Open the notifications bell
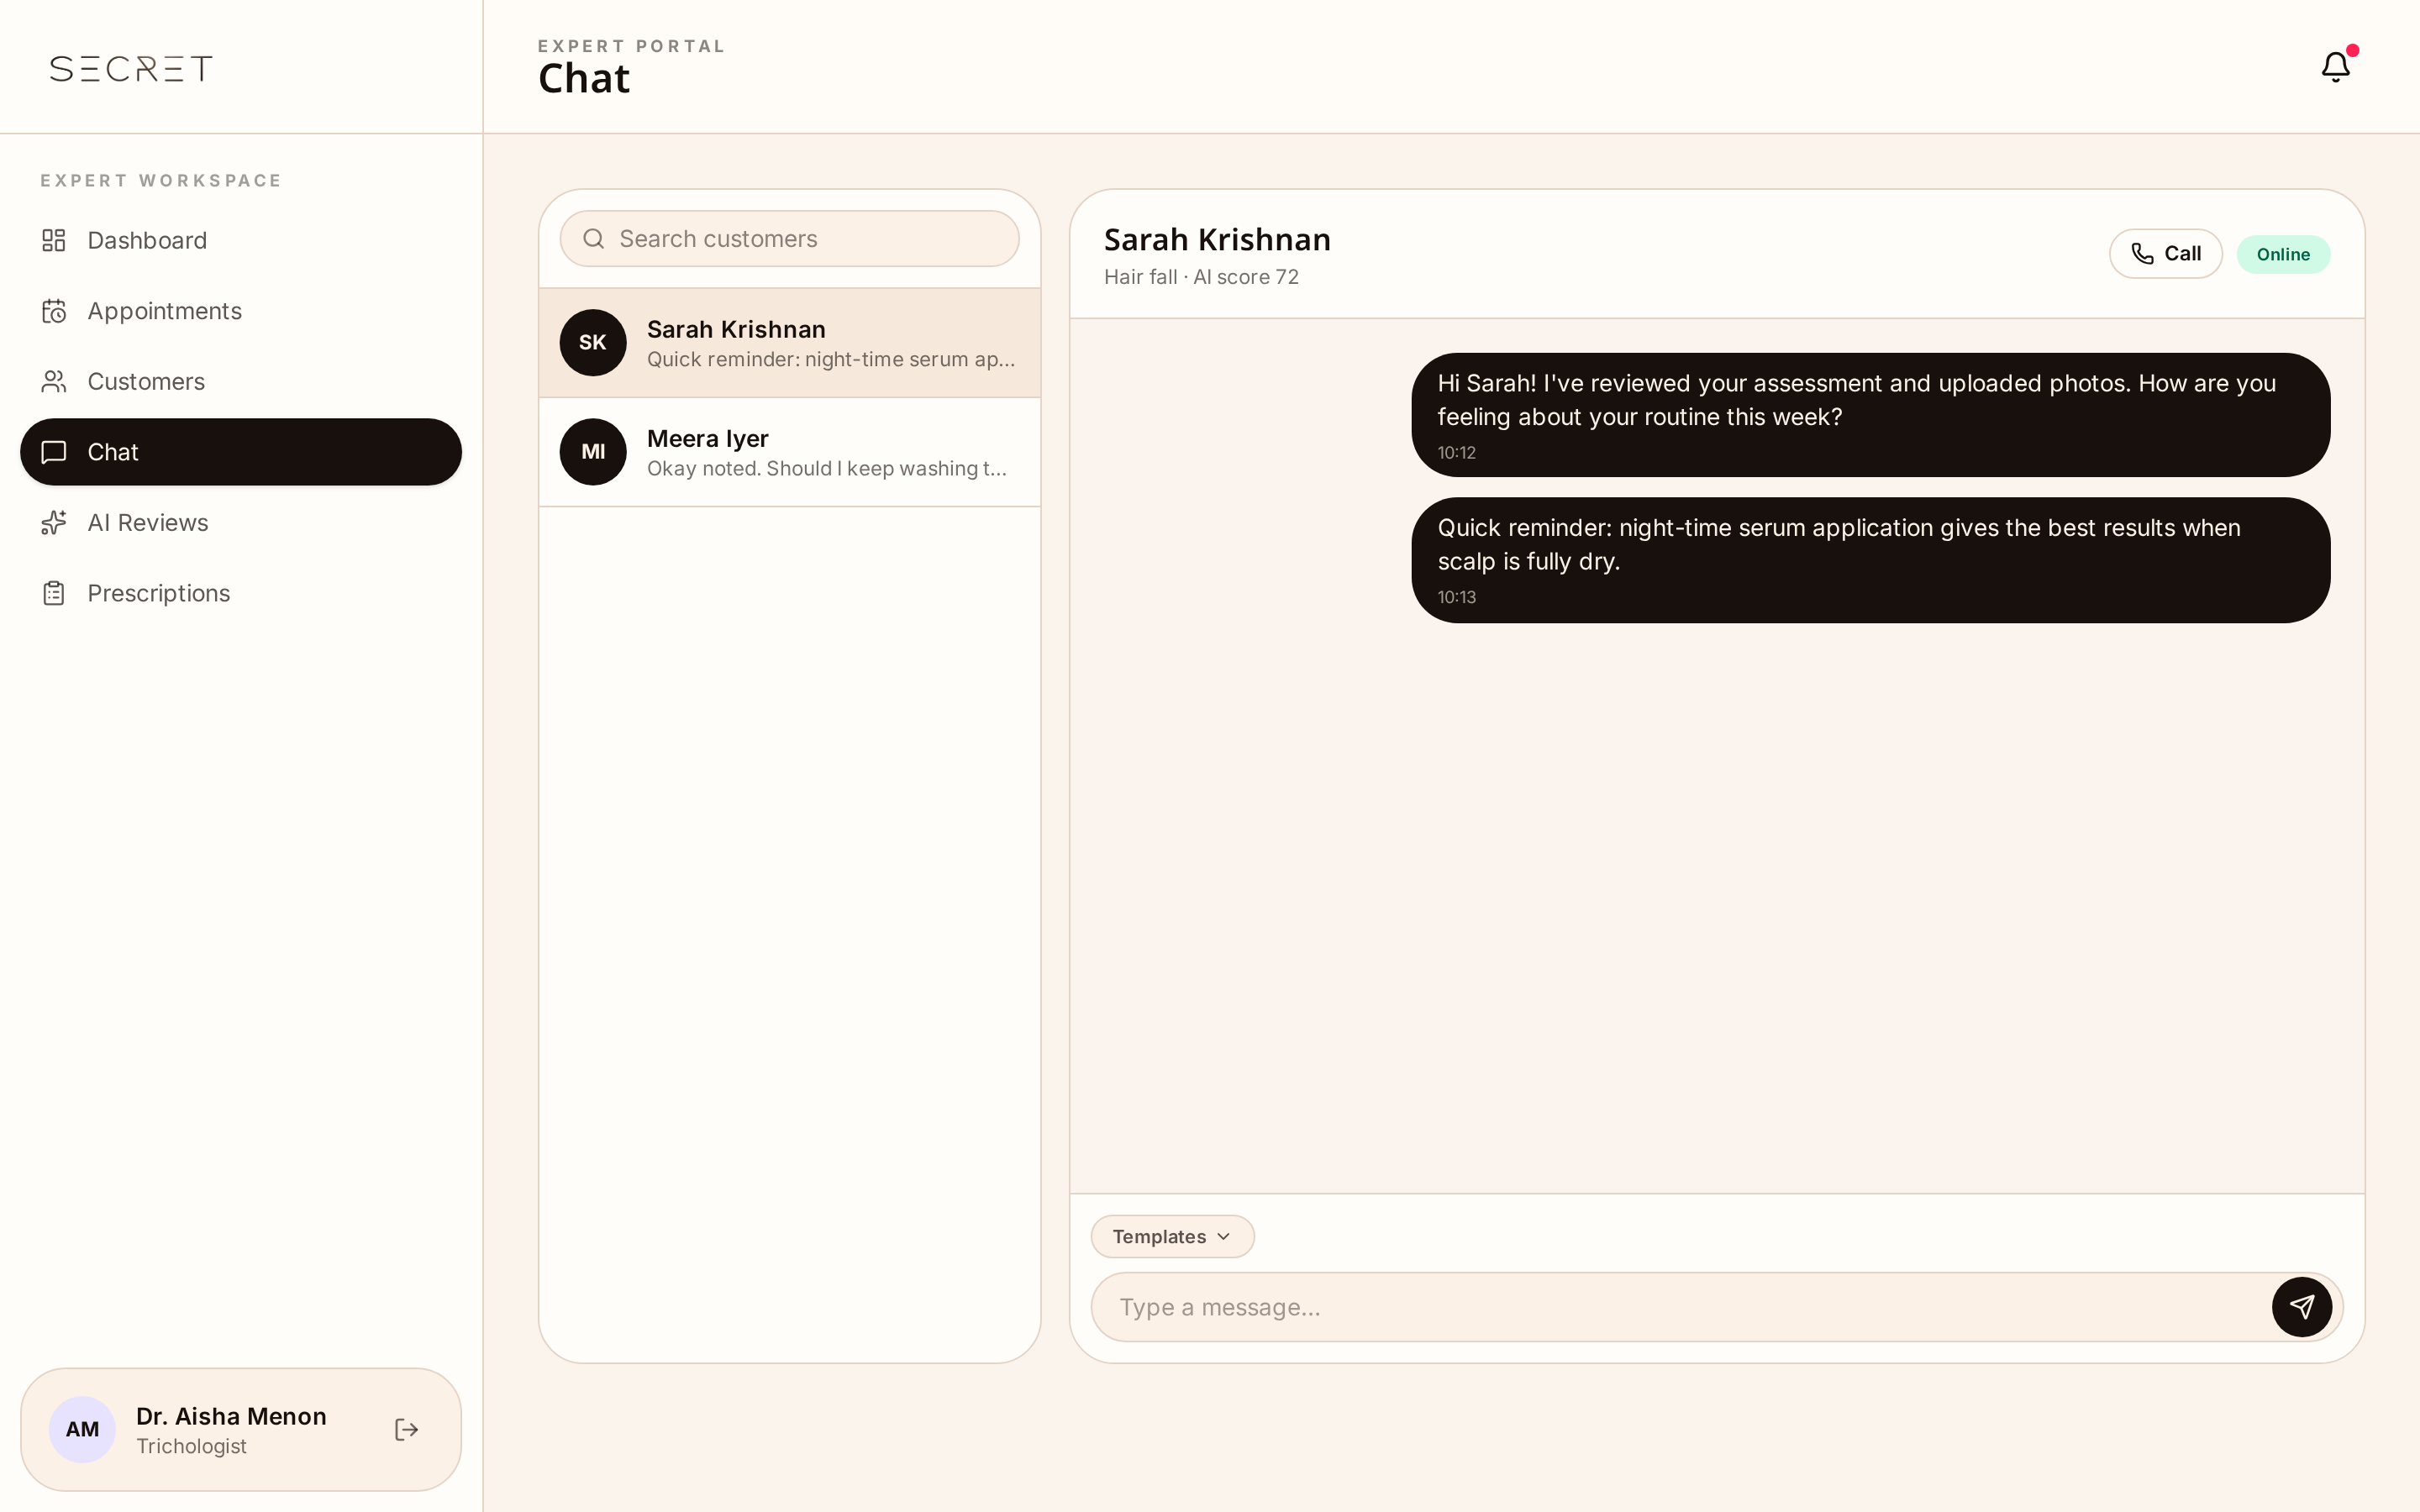 [2335, 67]
